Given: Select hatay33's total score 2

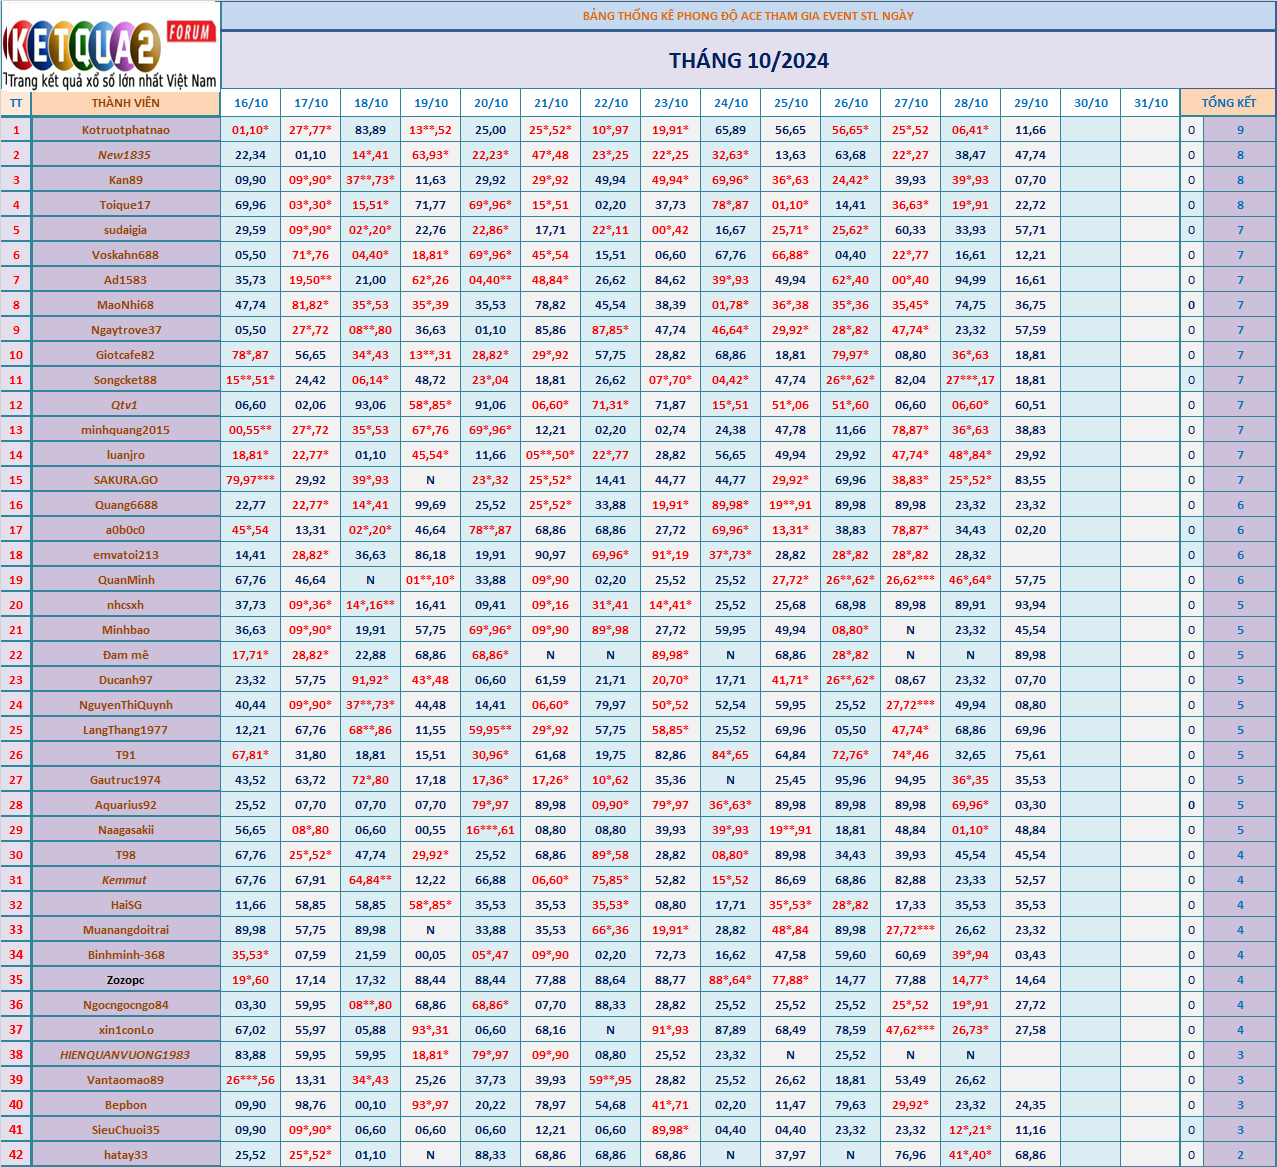Looking at the screenshot, I should 1240,1155.
